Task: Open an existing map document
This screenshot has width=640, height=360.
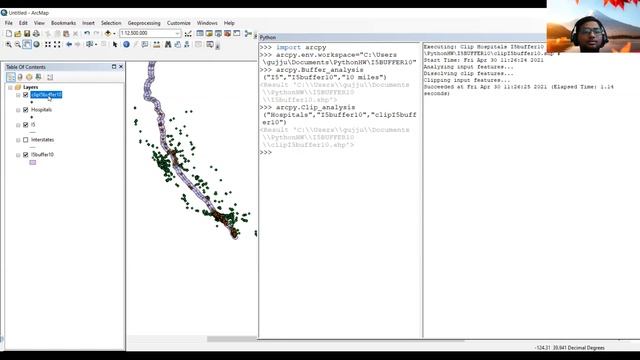Action: pyautogui.click(x=18, y=33)
